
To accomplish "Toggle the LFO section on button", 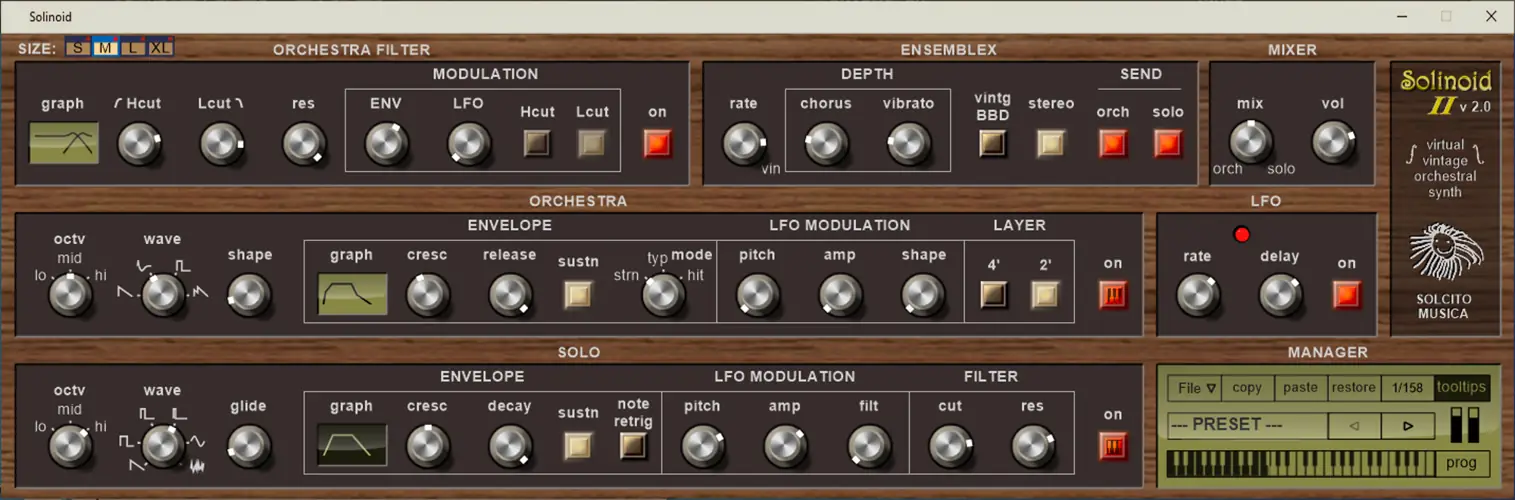I will (x=1346, y=295).
